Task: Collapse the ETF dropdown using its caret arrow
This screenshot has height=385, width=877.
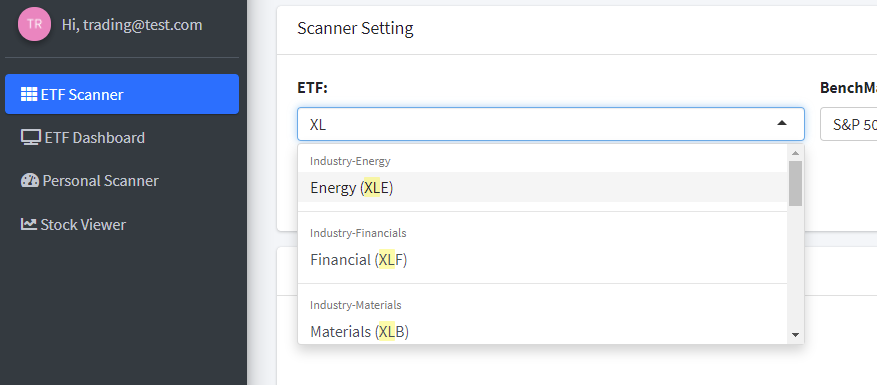Action: [x=782, y=123]
